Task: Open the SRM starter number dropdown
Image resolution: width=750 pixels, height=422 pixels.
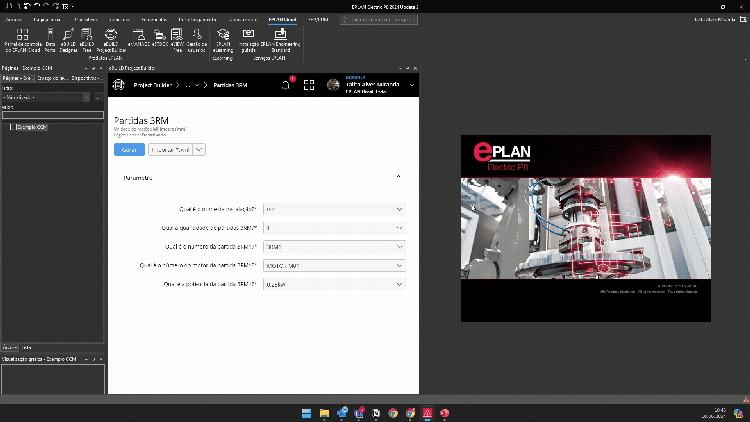Action: [334, 247]
